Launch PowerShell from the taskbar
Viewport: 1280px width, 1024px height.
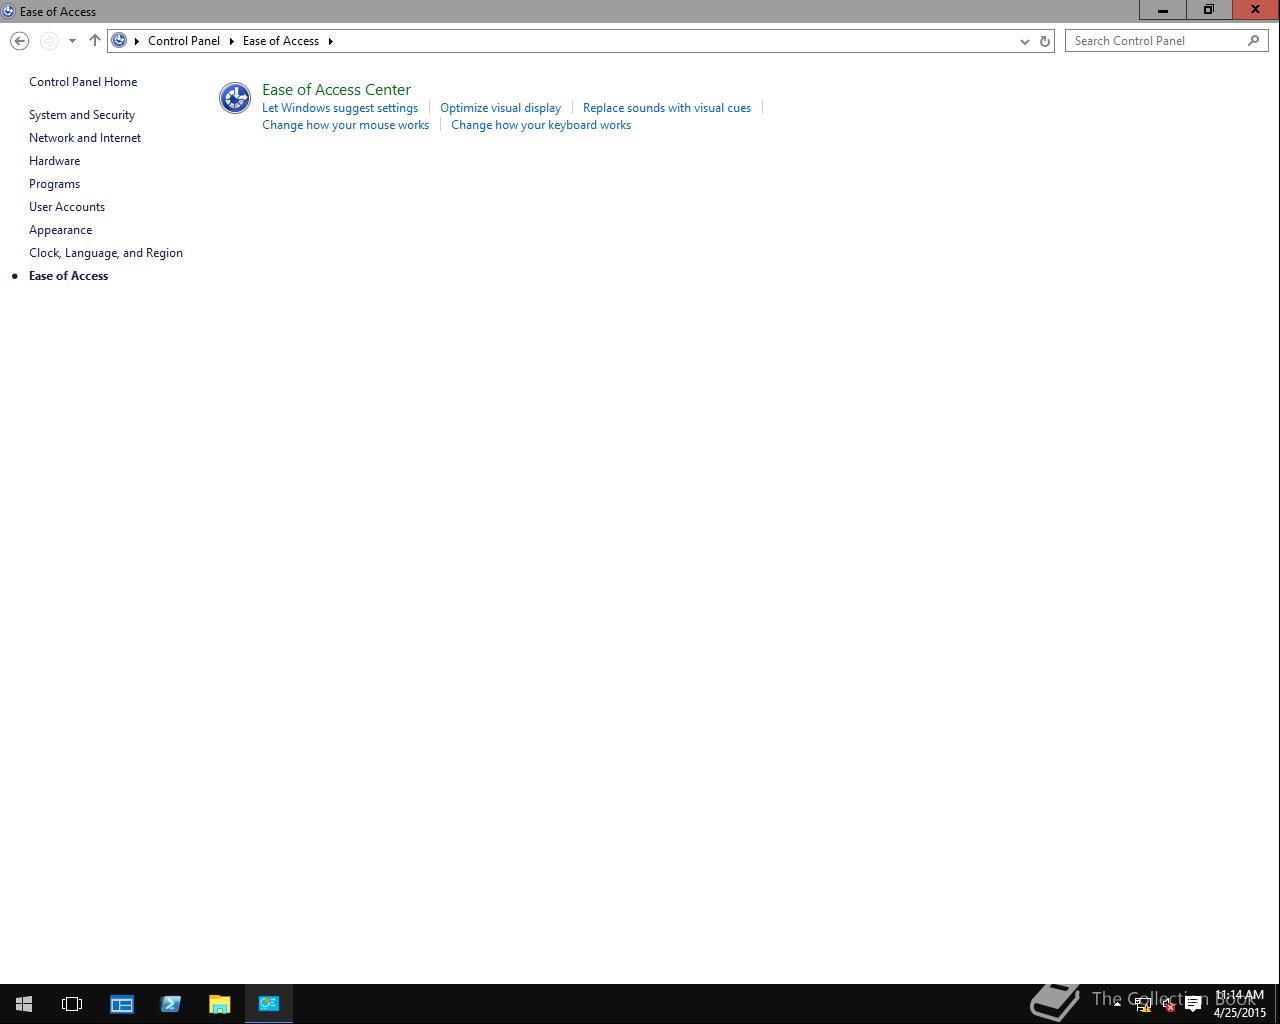pos(170,1004)
